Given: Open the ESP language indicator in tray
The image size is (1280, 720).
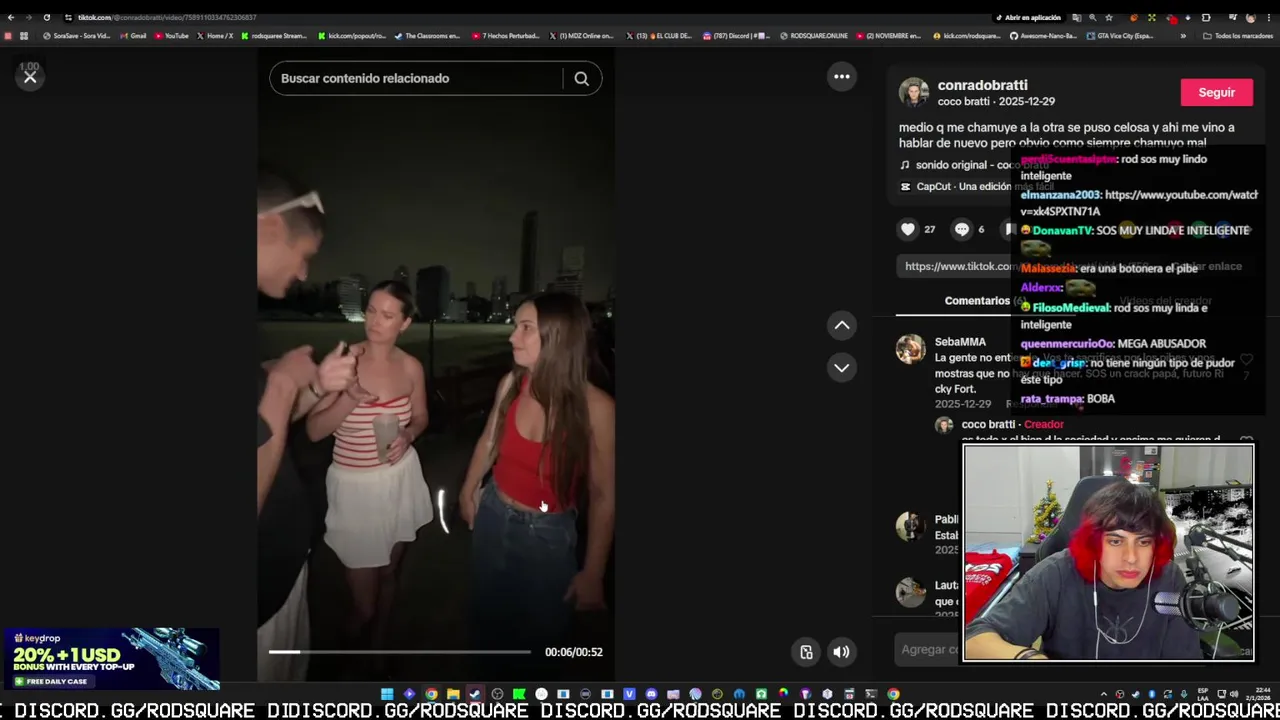Looking at the screenshot, I should 1203,694.
